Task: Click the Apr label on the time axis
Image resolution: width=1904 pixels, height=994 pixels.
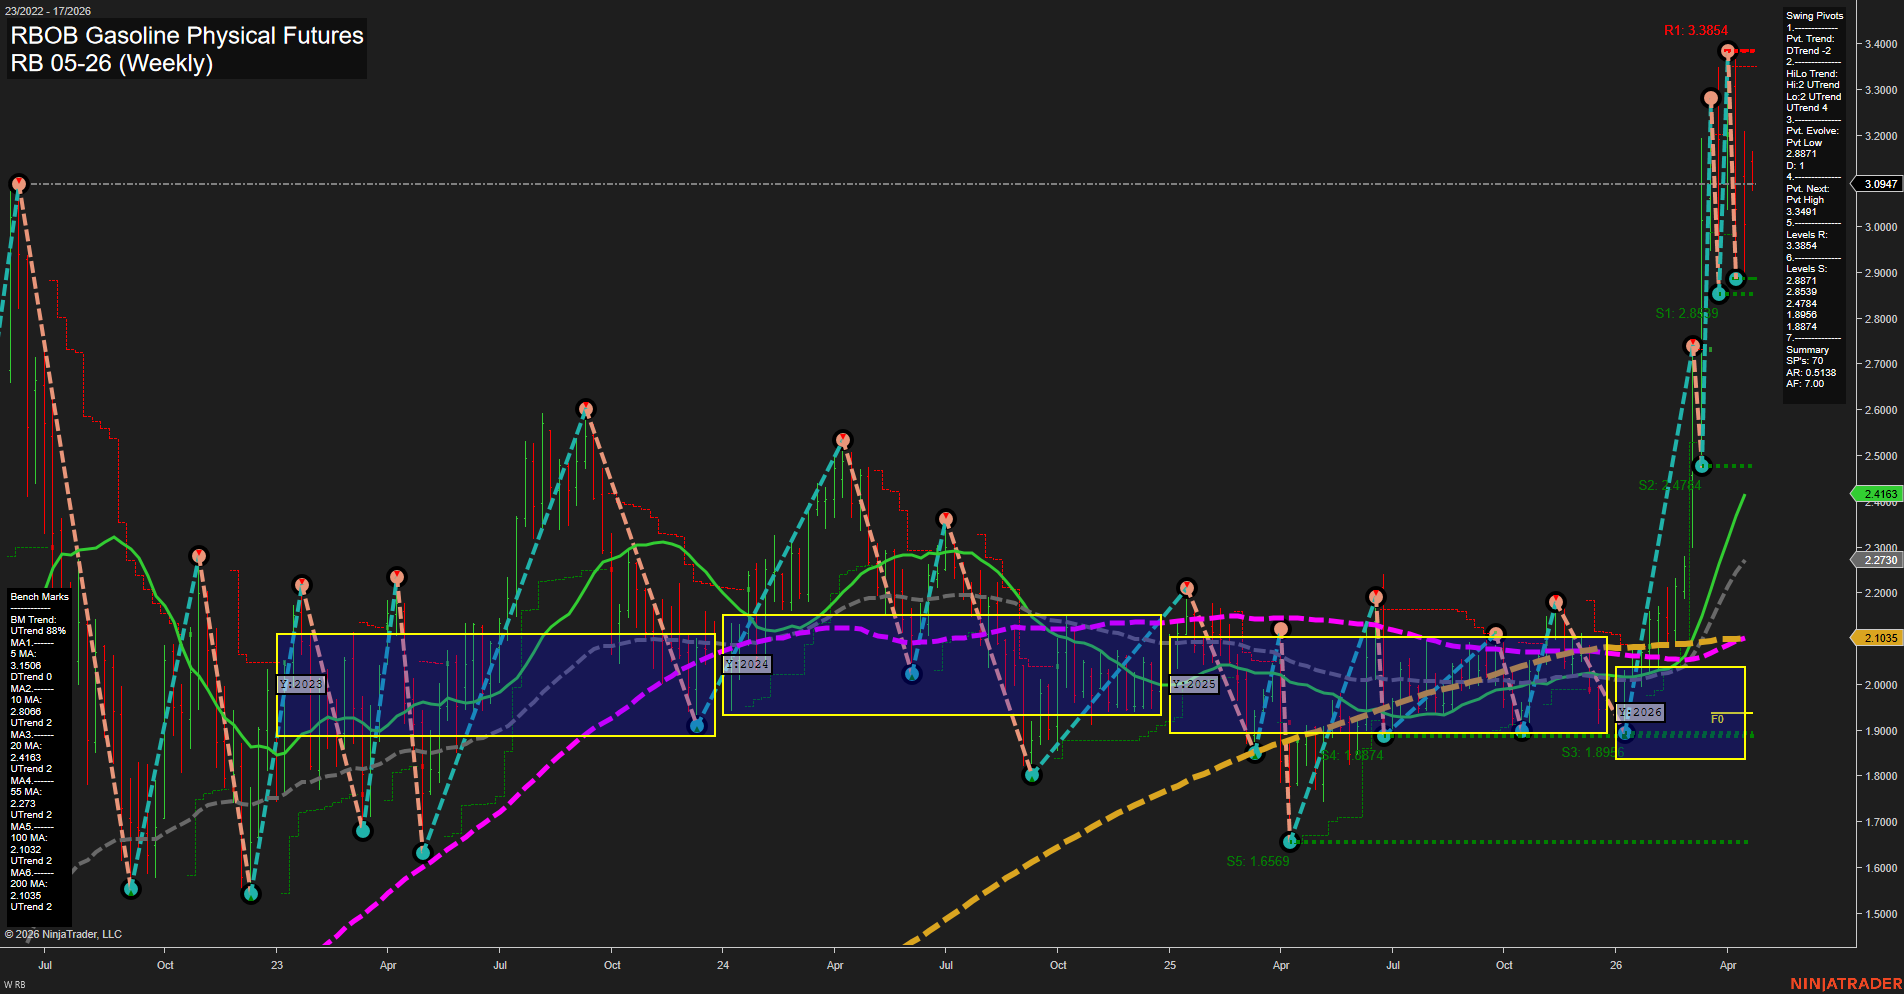Action: coord(1730,965)
